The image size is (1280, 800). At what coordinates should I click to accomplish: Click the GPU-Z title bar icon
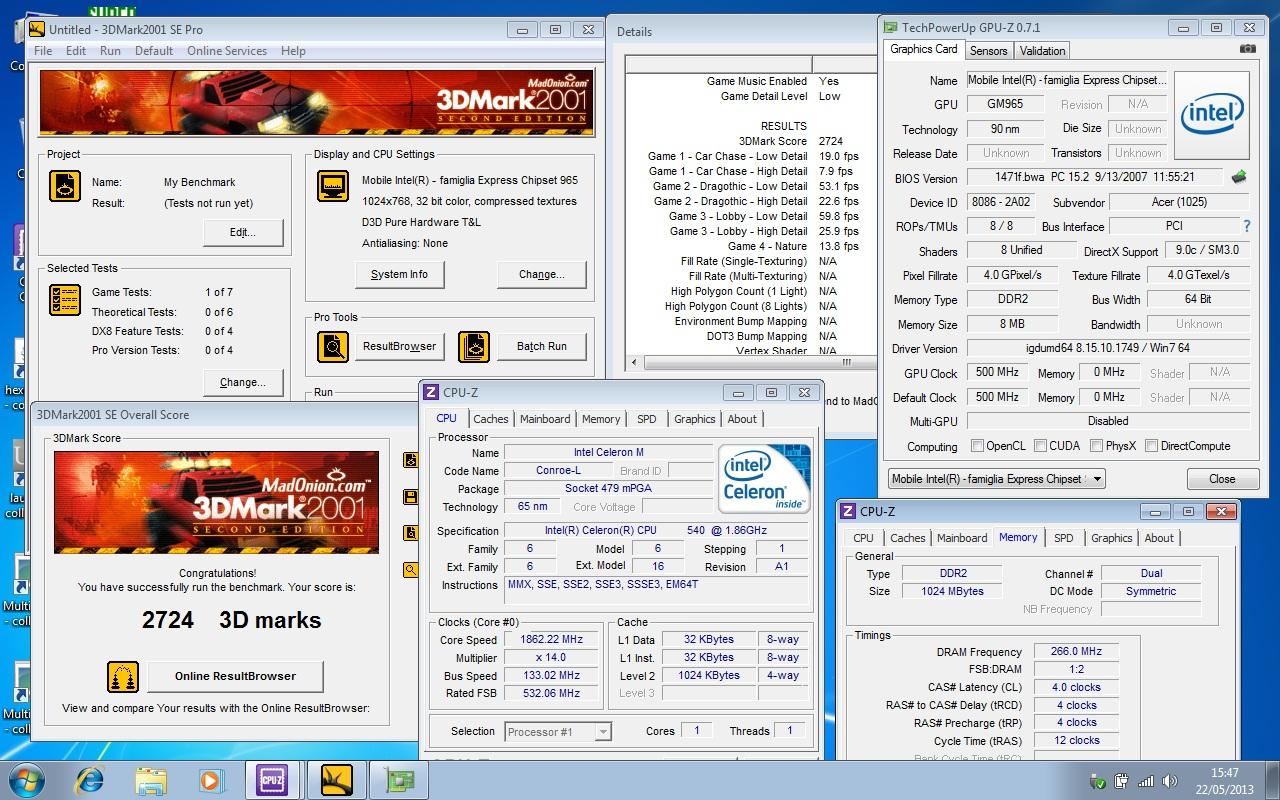point(890,28)
